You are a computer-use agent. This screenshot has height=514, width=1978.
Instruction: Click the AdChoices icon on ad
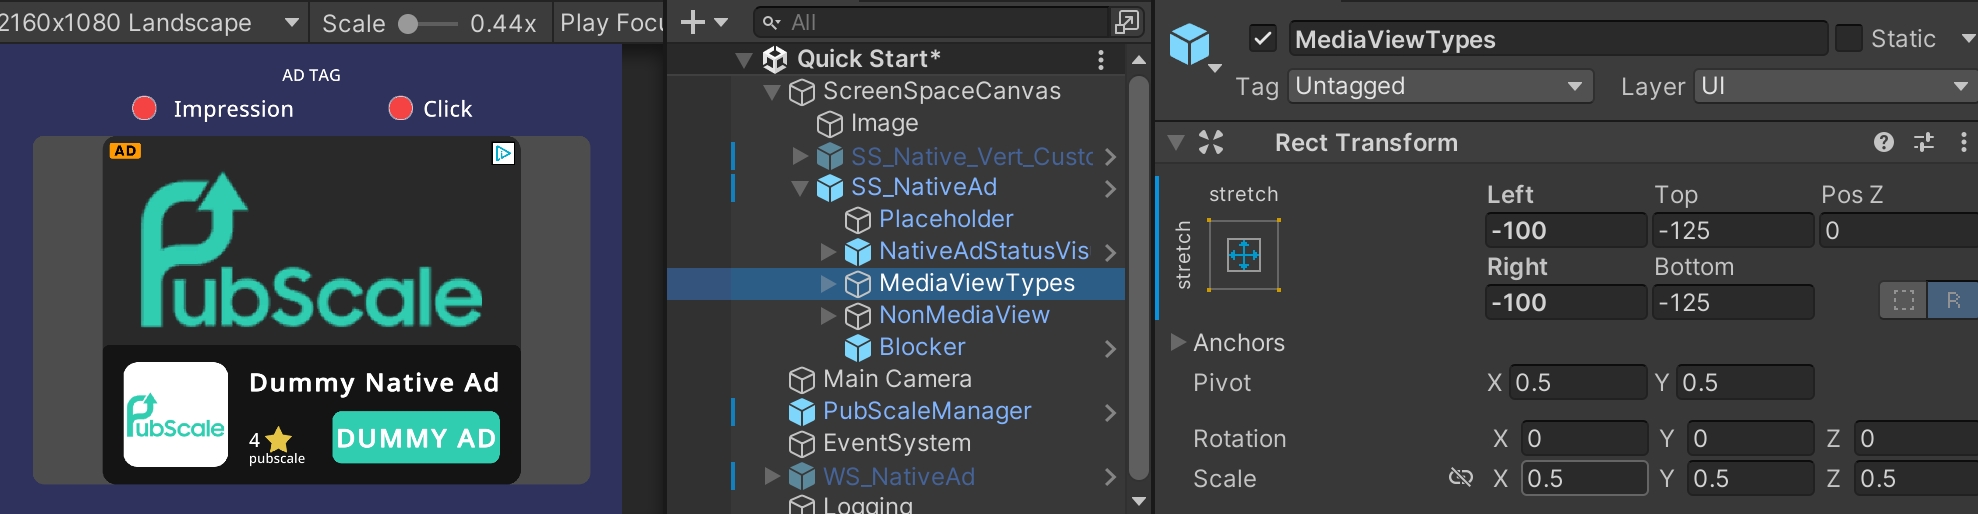point(503,153)
